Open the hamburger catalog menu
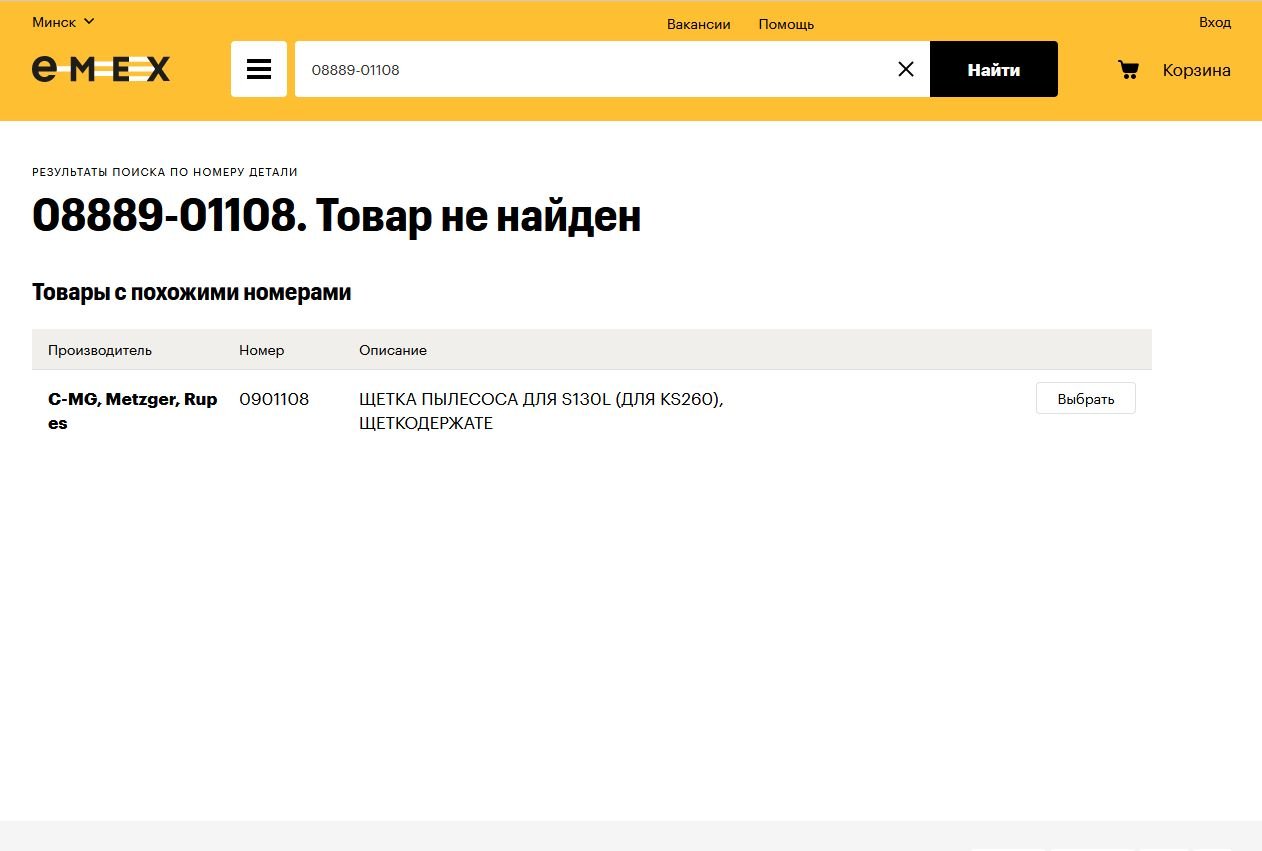The height and width of the screenshot is (851, 1262). 259,69
